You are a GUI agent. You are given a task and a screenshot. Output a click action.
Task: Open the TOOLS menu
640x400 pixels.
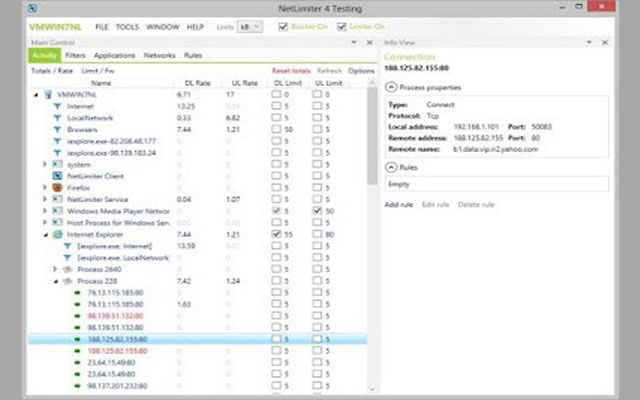coord(127,25)
